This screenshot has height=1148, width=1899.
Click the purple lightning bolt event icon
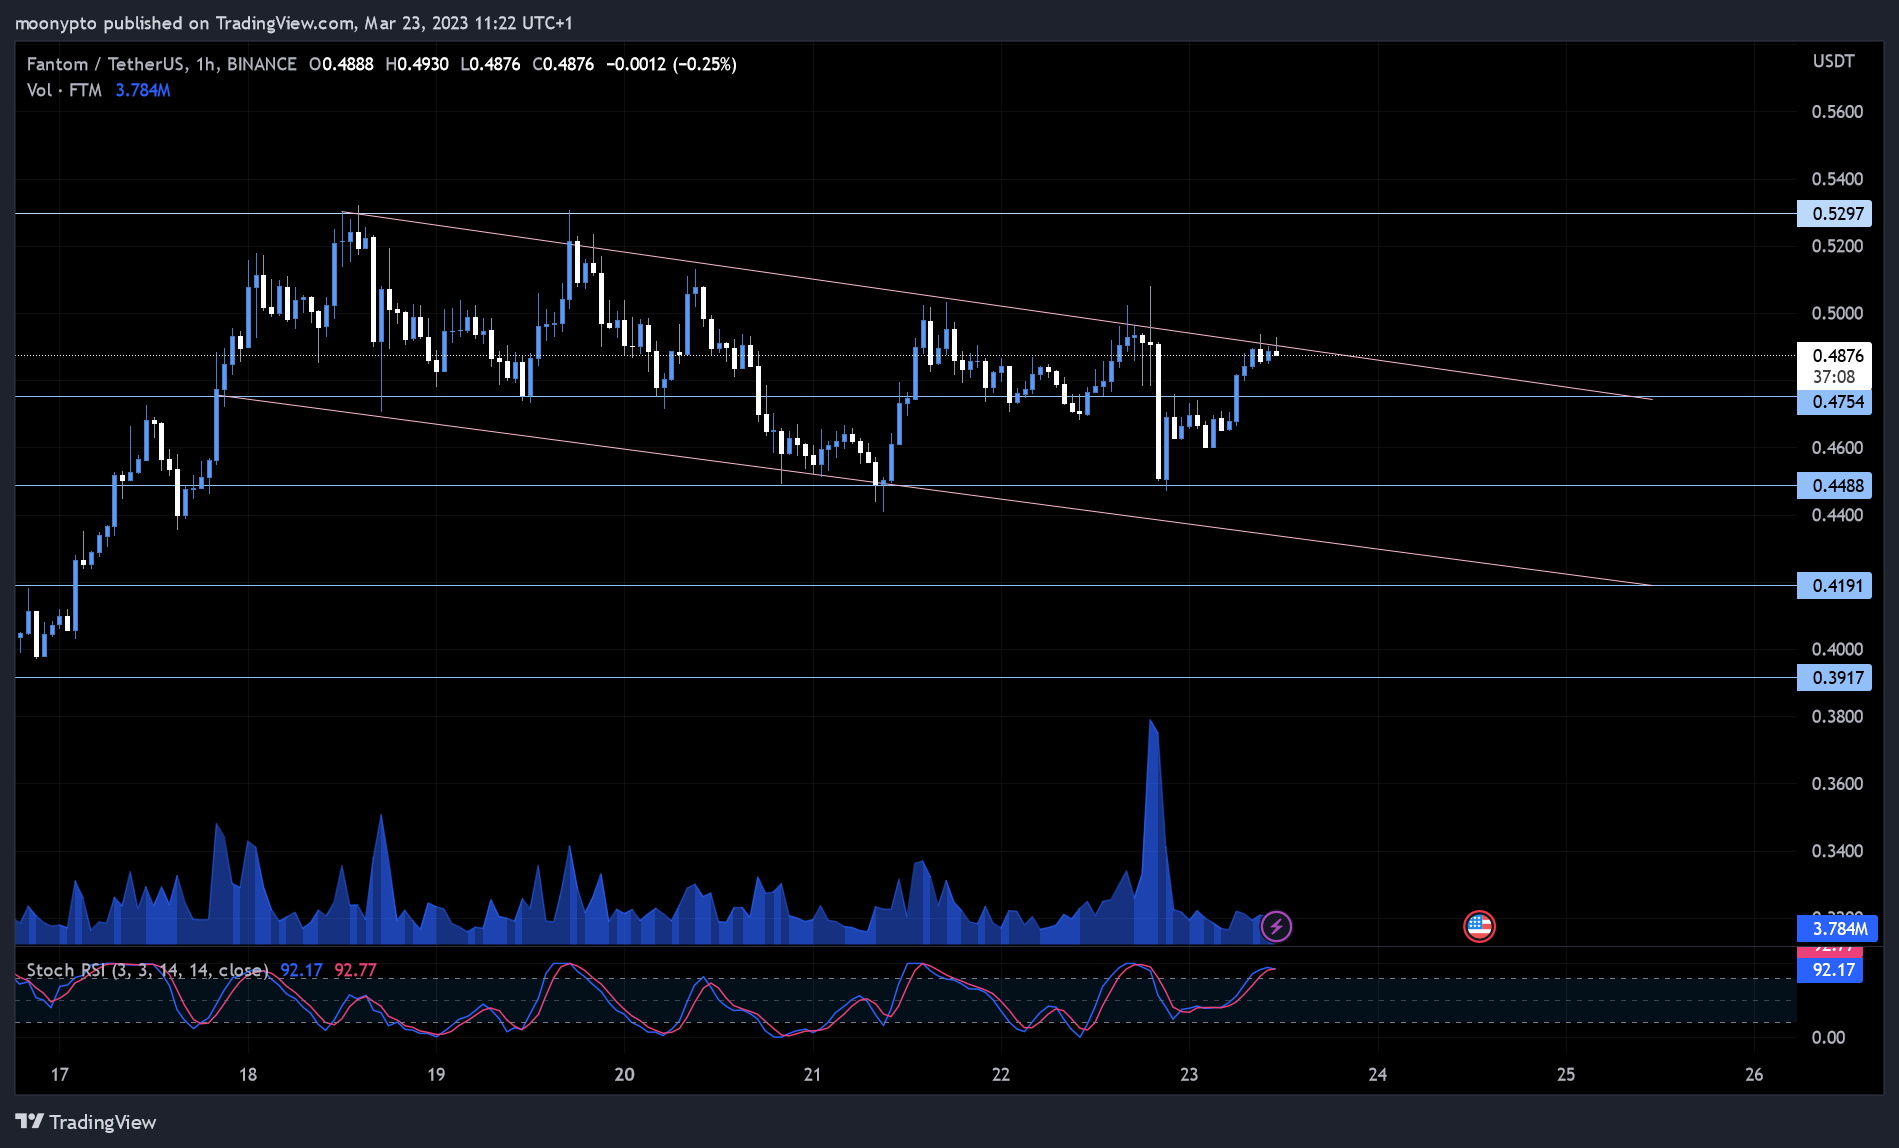(x=1276, y=926)
